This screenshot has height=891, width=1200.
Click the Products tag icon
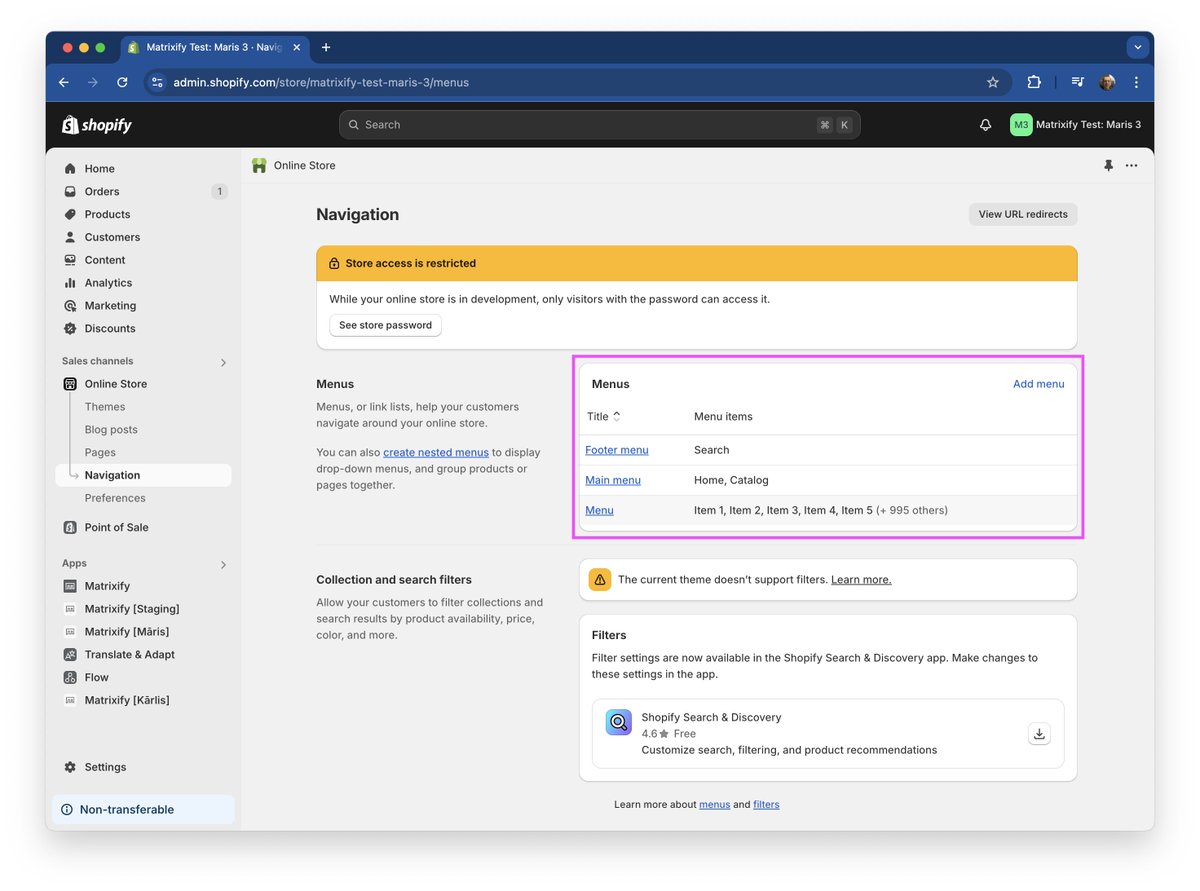tap(70, 215)
